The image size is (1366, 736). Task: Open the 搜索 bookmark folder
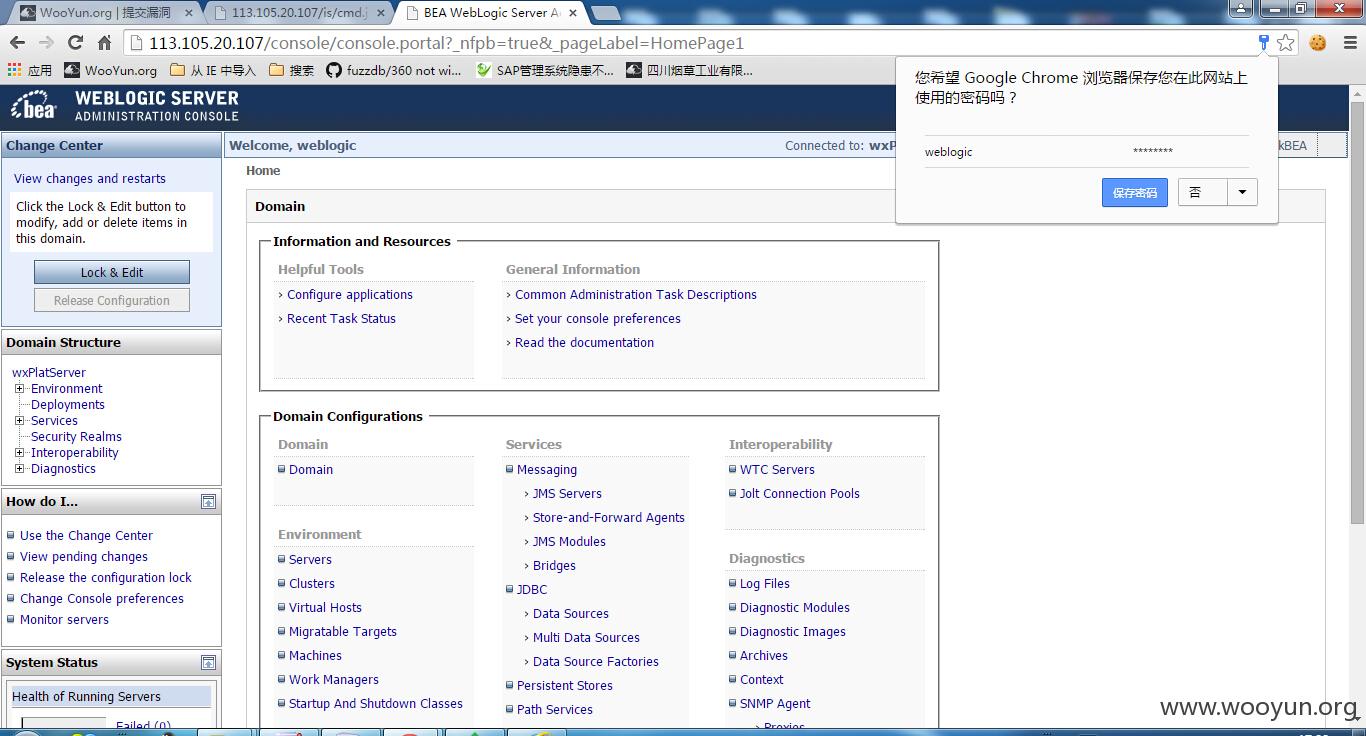[291, 70]
